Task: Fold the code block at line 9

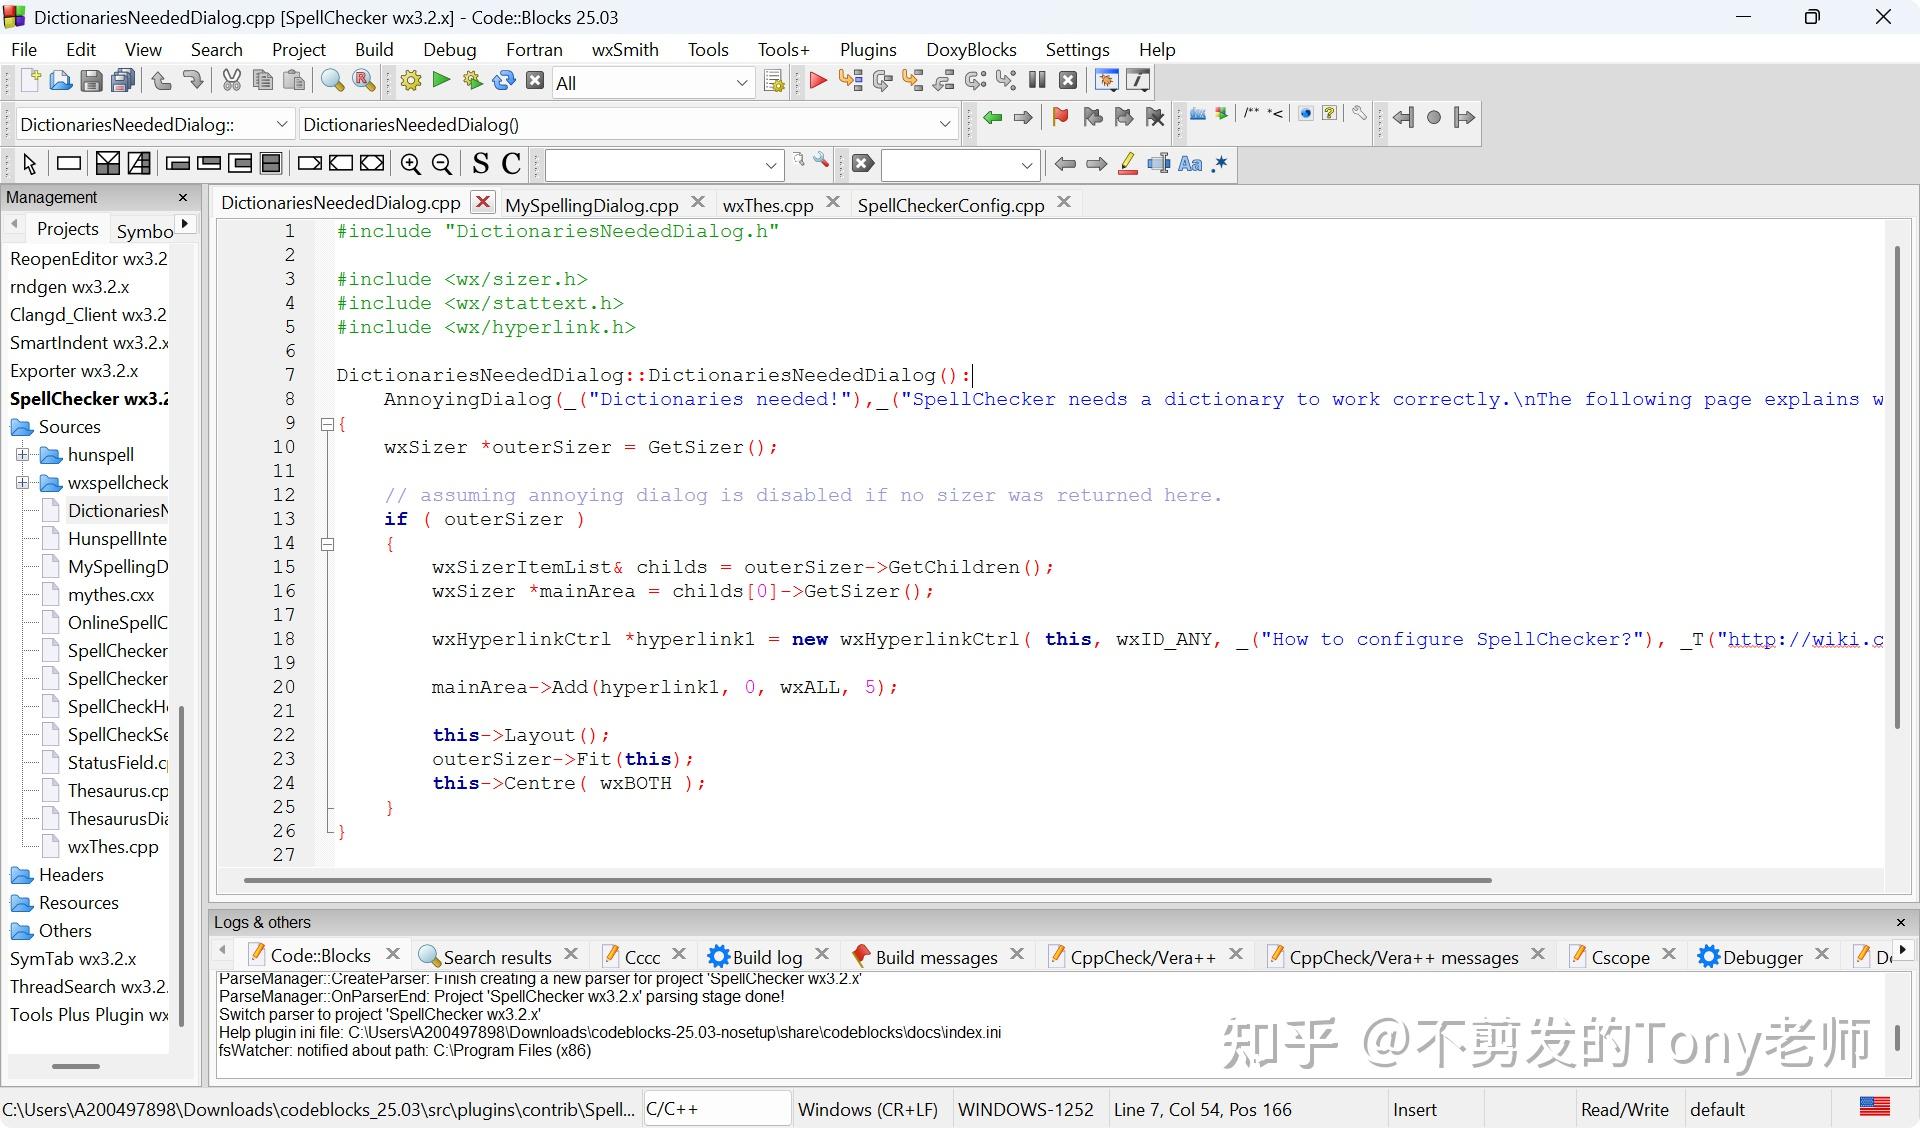Action: pos(326,424)
